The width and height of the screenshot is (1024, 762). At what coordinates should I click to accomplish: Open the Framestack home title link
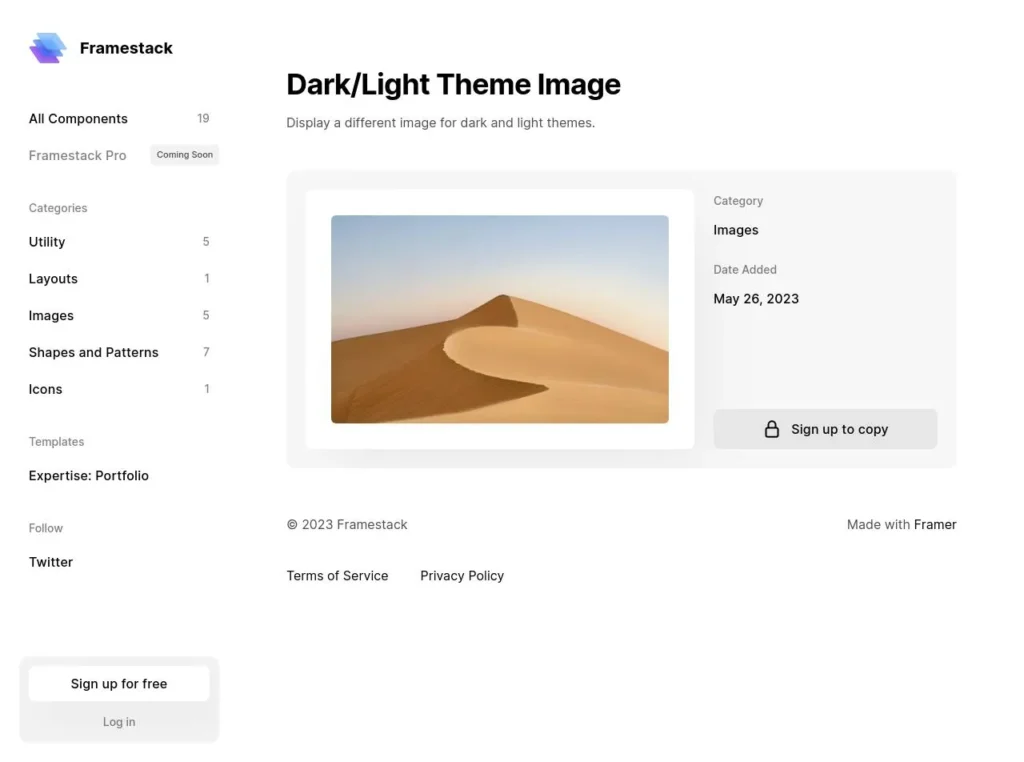pyautogui.click(x=126, y=48)
